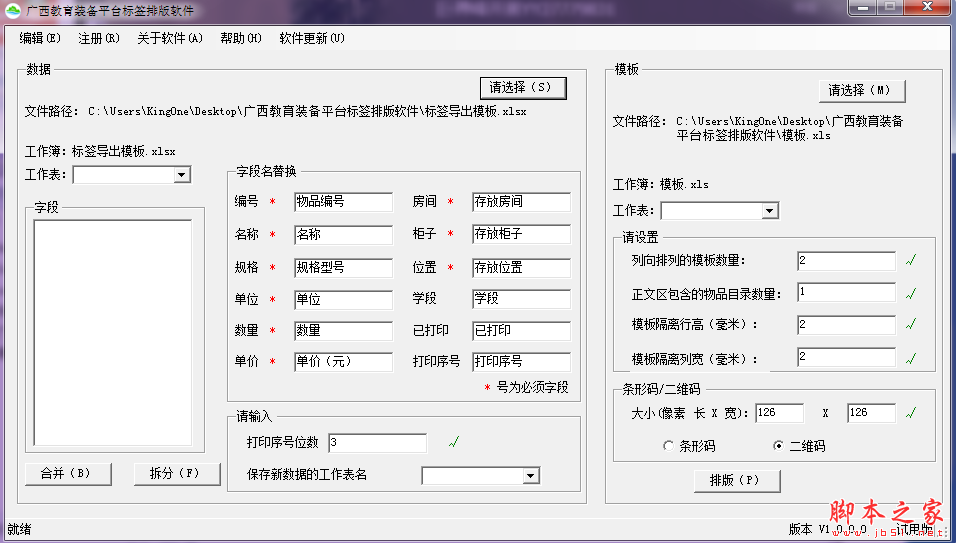
Task: Click the barcode width pixel field
Action: point(871,413)
